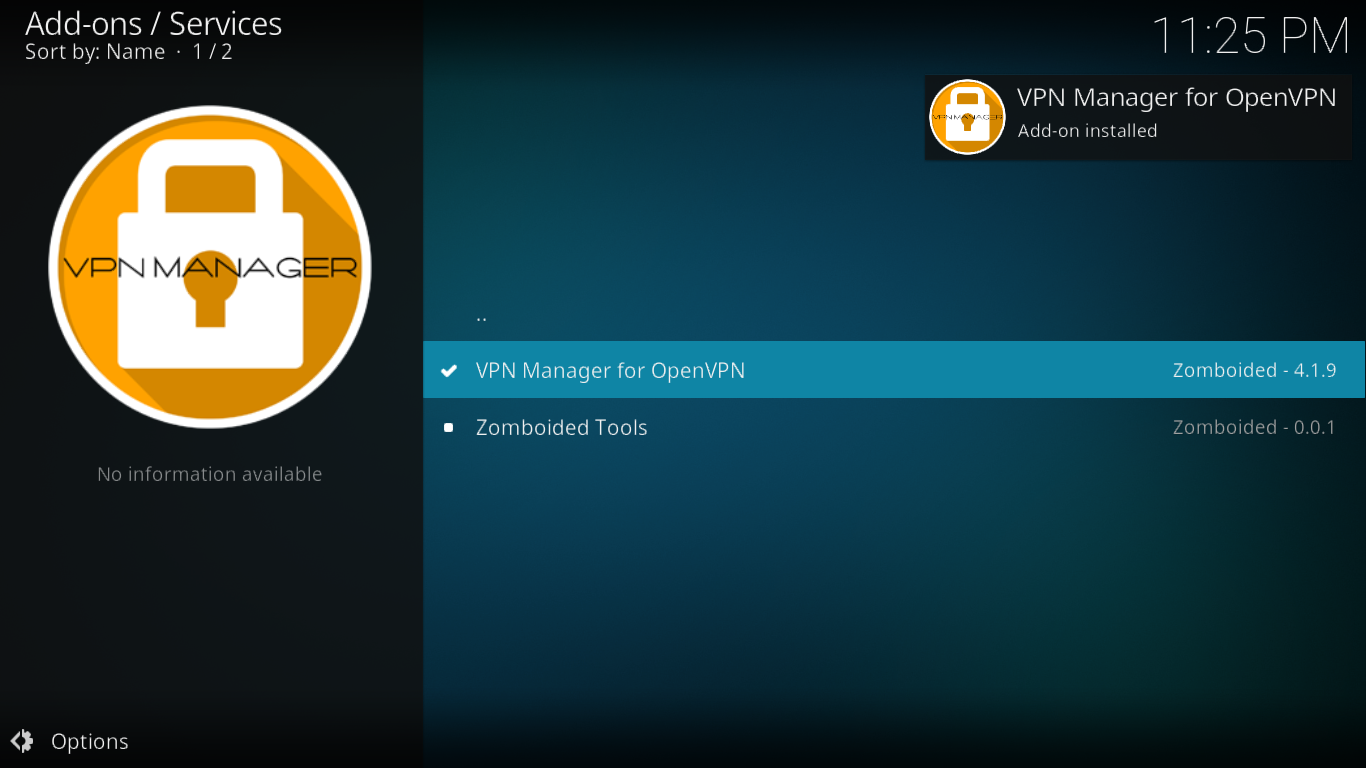Viewport: 1366px width, 768px height.
Task: Open the Options label at bottom left
Action: point(90,741)
